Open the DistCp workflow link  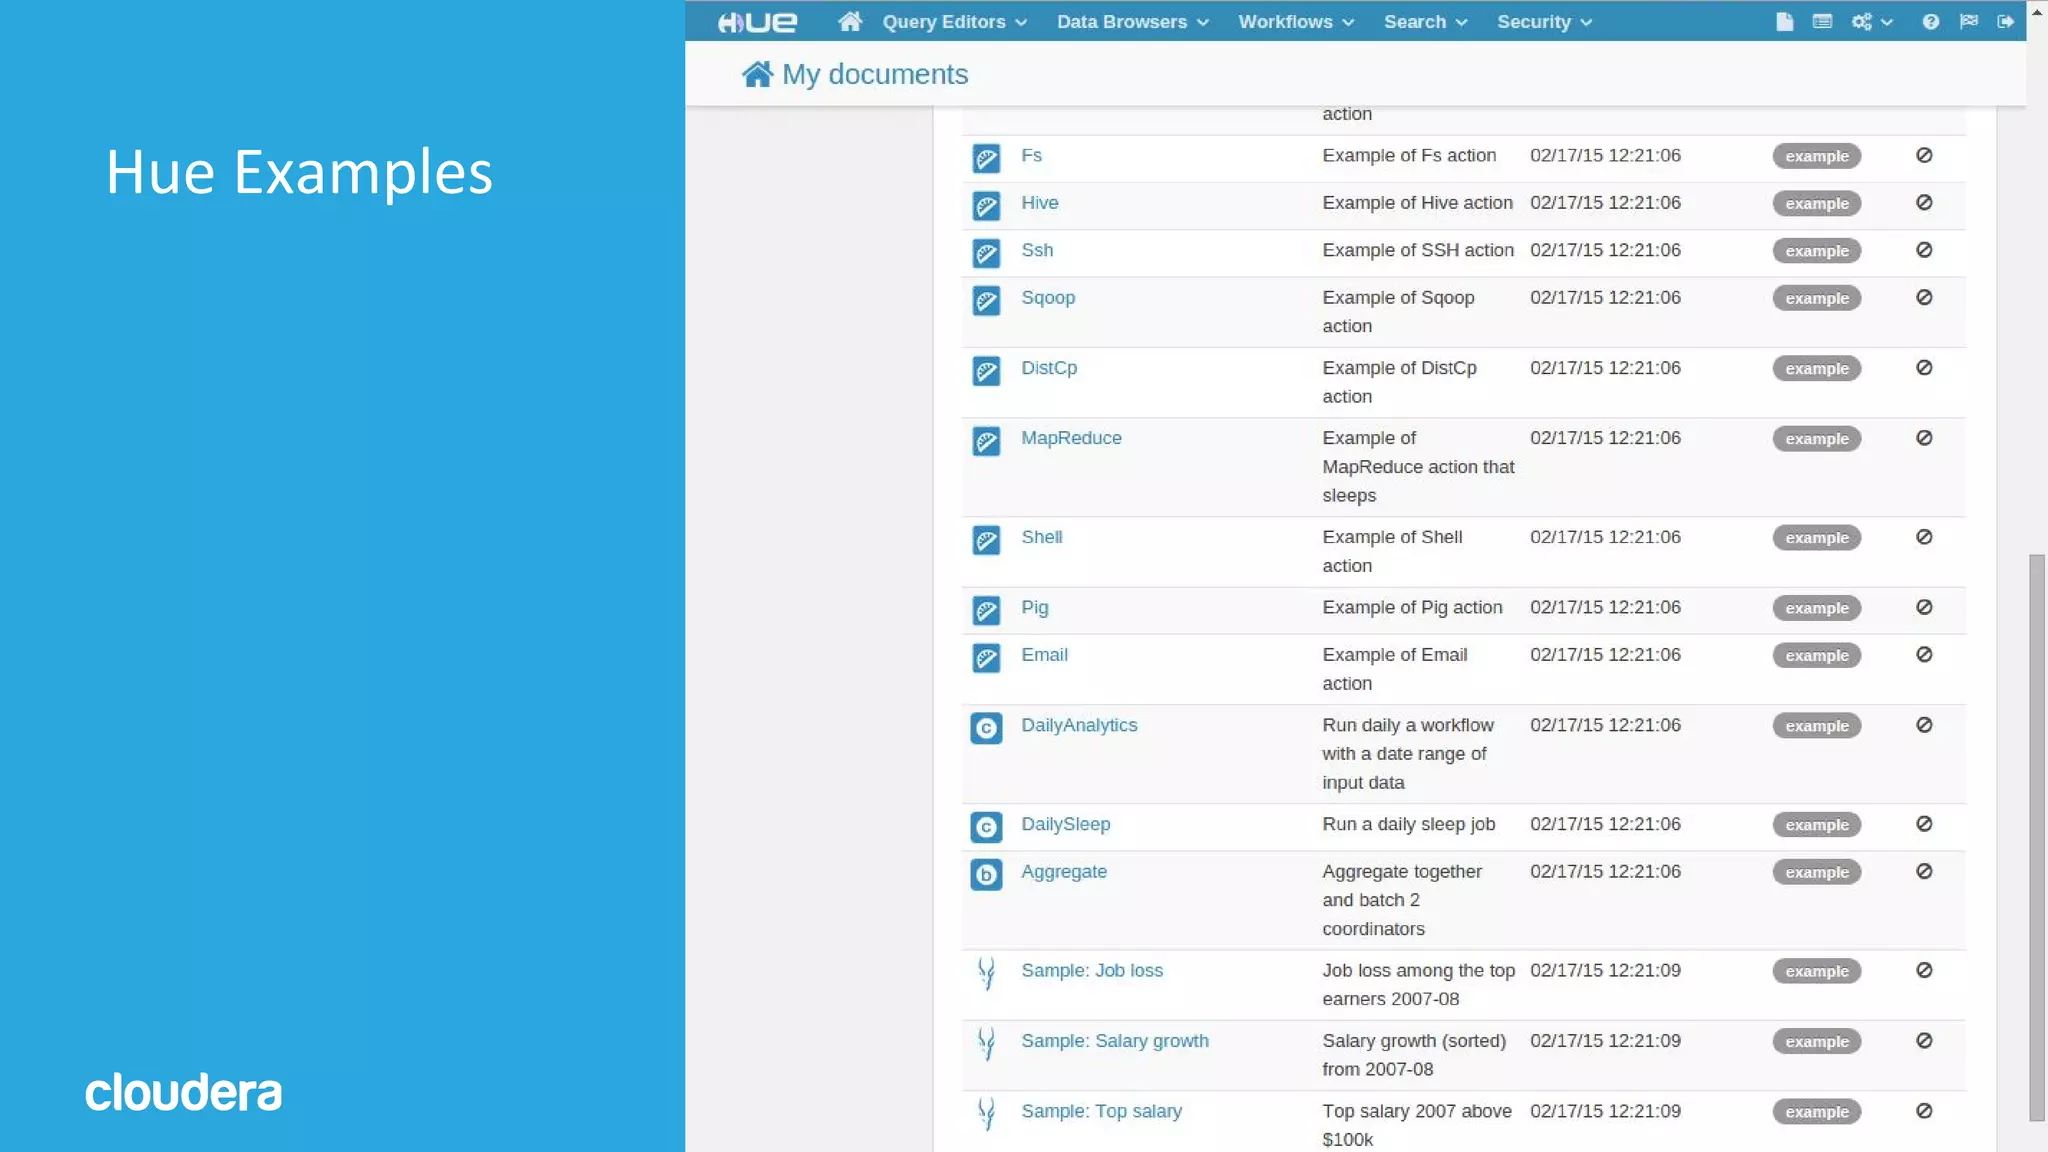(x=1048, y=368)
